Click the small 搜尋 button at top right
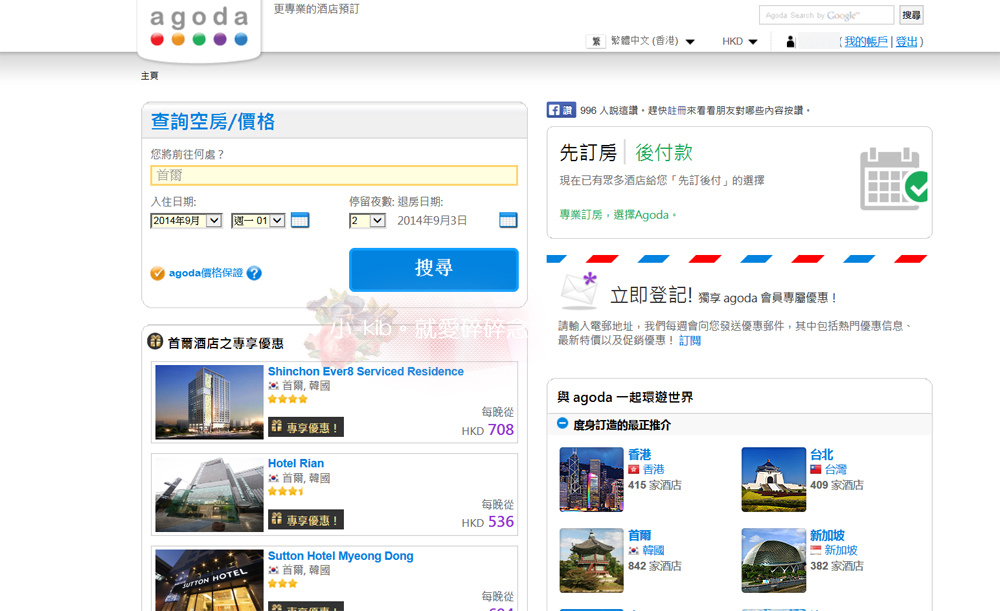The width and height of the screenshot is (1000, 611). [x=911, y=15]
